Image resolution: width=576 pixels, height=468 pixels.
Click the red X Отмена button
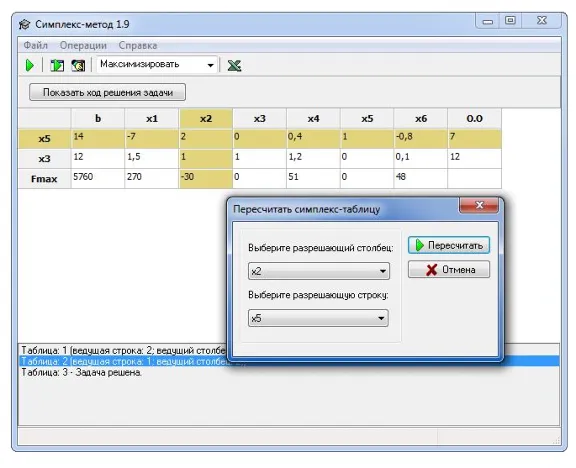(449, 270)
